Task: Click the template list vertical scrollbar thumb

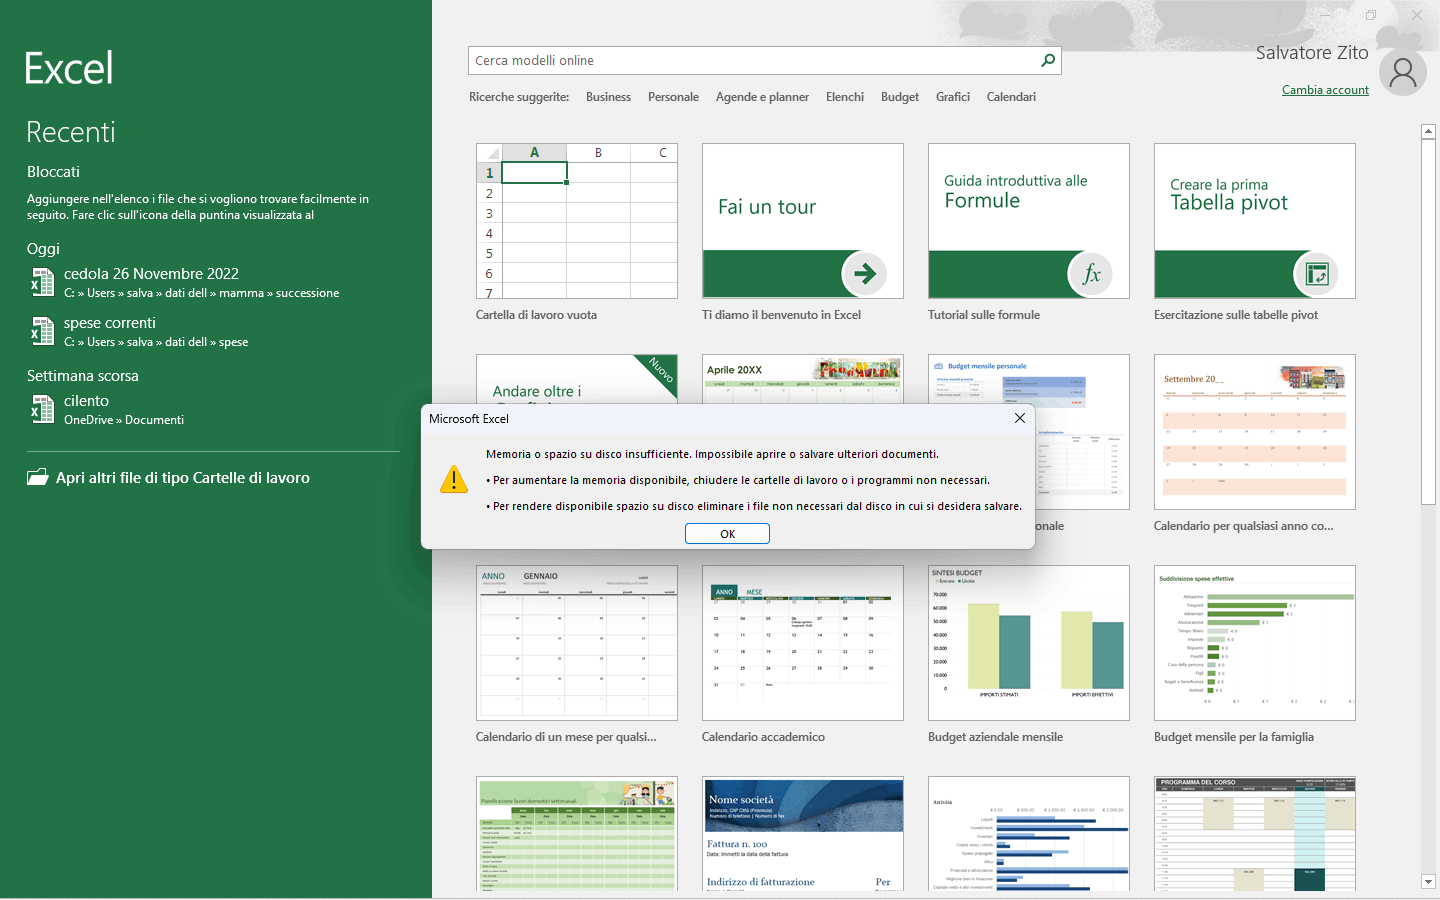Action: [1428, 322]
